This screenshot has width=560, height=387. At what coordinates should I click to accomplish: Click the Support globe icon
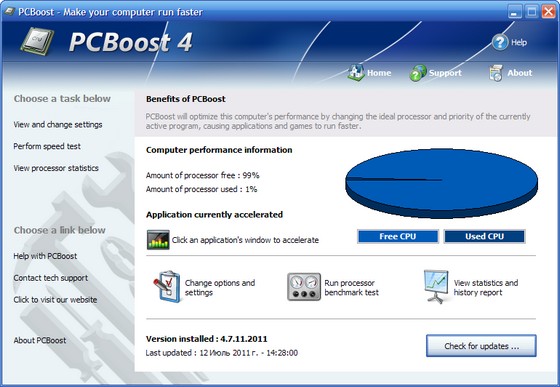(x=418, y=72)
